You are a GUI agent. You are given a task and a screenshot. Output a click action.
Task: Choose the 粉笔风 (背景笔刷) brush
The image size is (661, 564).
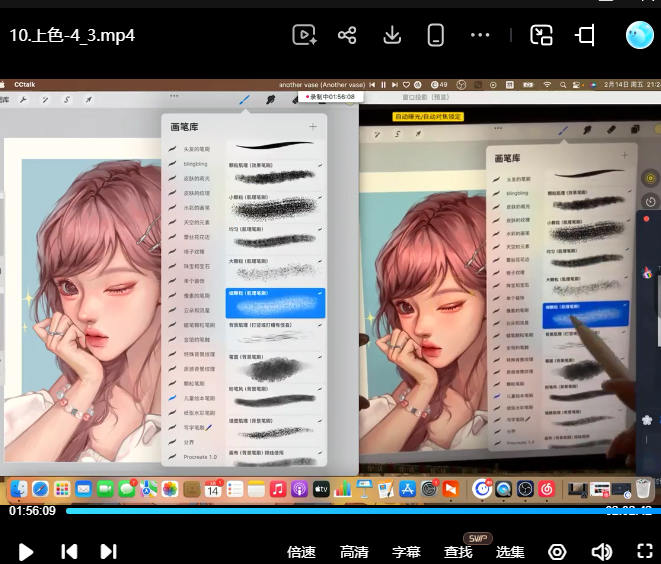click(275, 398)
